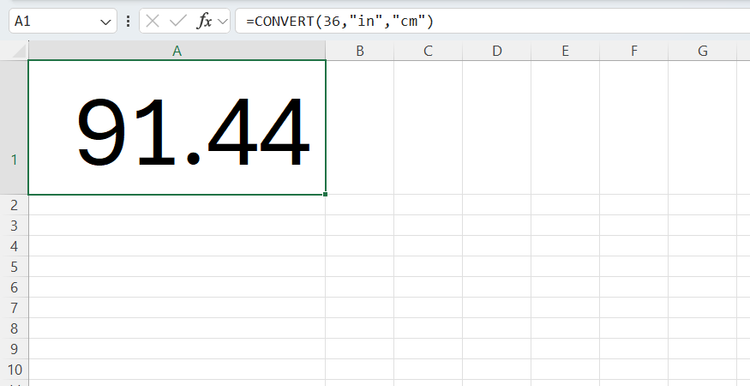Select row 5 header
The height and width of the screenshot is (386, 750).
pyautogui.click(x=14, y=266)
